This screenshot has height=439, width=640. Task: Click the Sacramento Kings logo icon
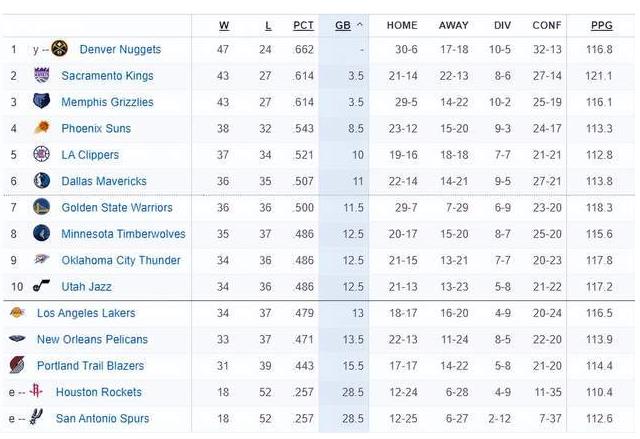41,76
